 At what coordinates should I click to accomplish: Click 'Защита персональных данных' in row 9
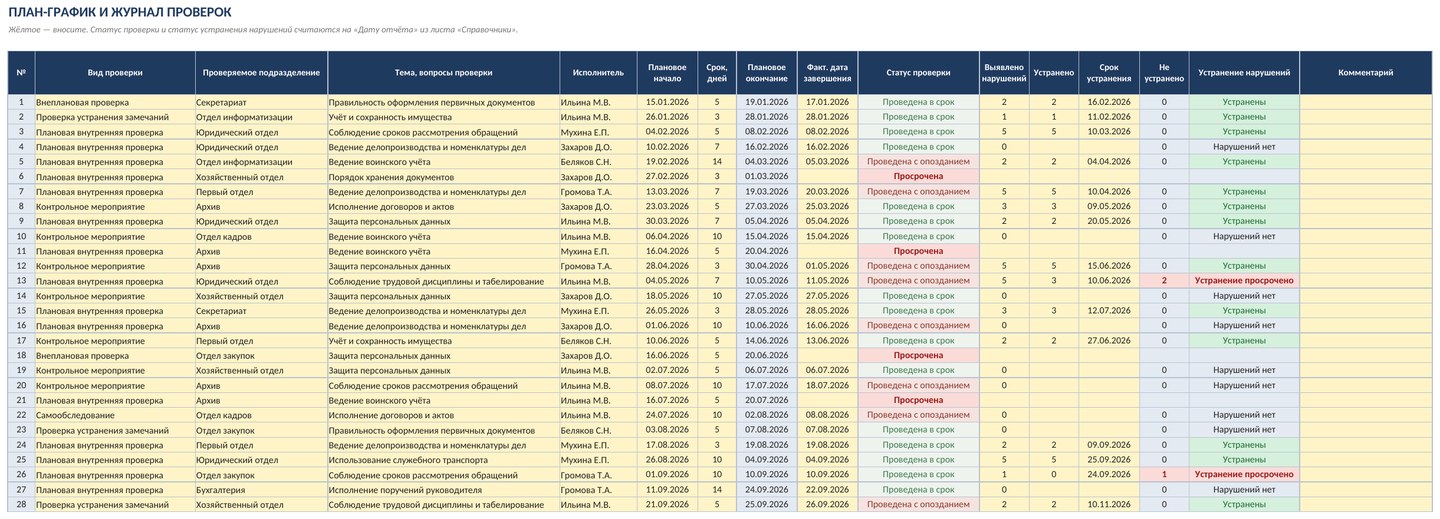click(443, 222)
